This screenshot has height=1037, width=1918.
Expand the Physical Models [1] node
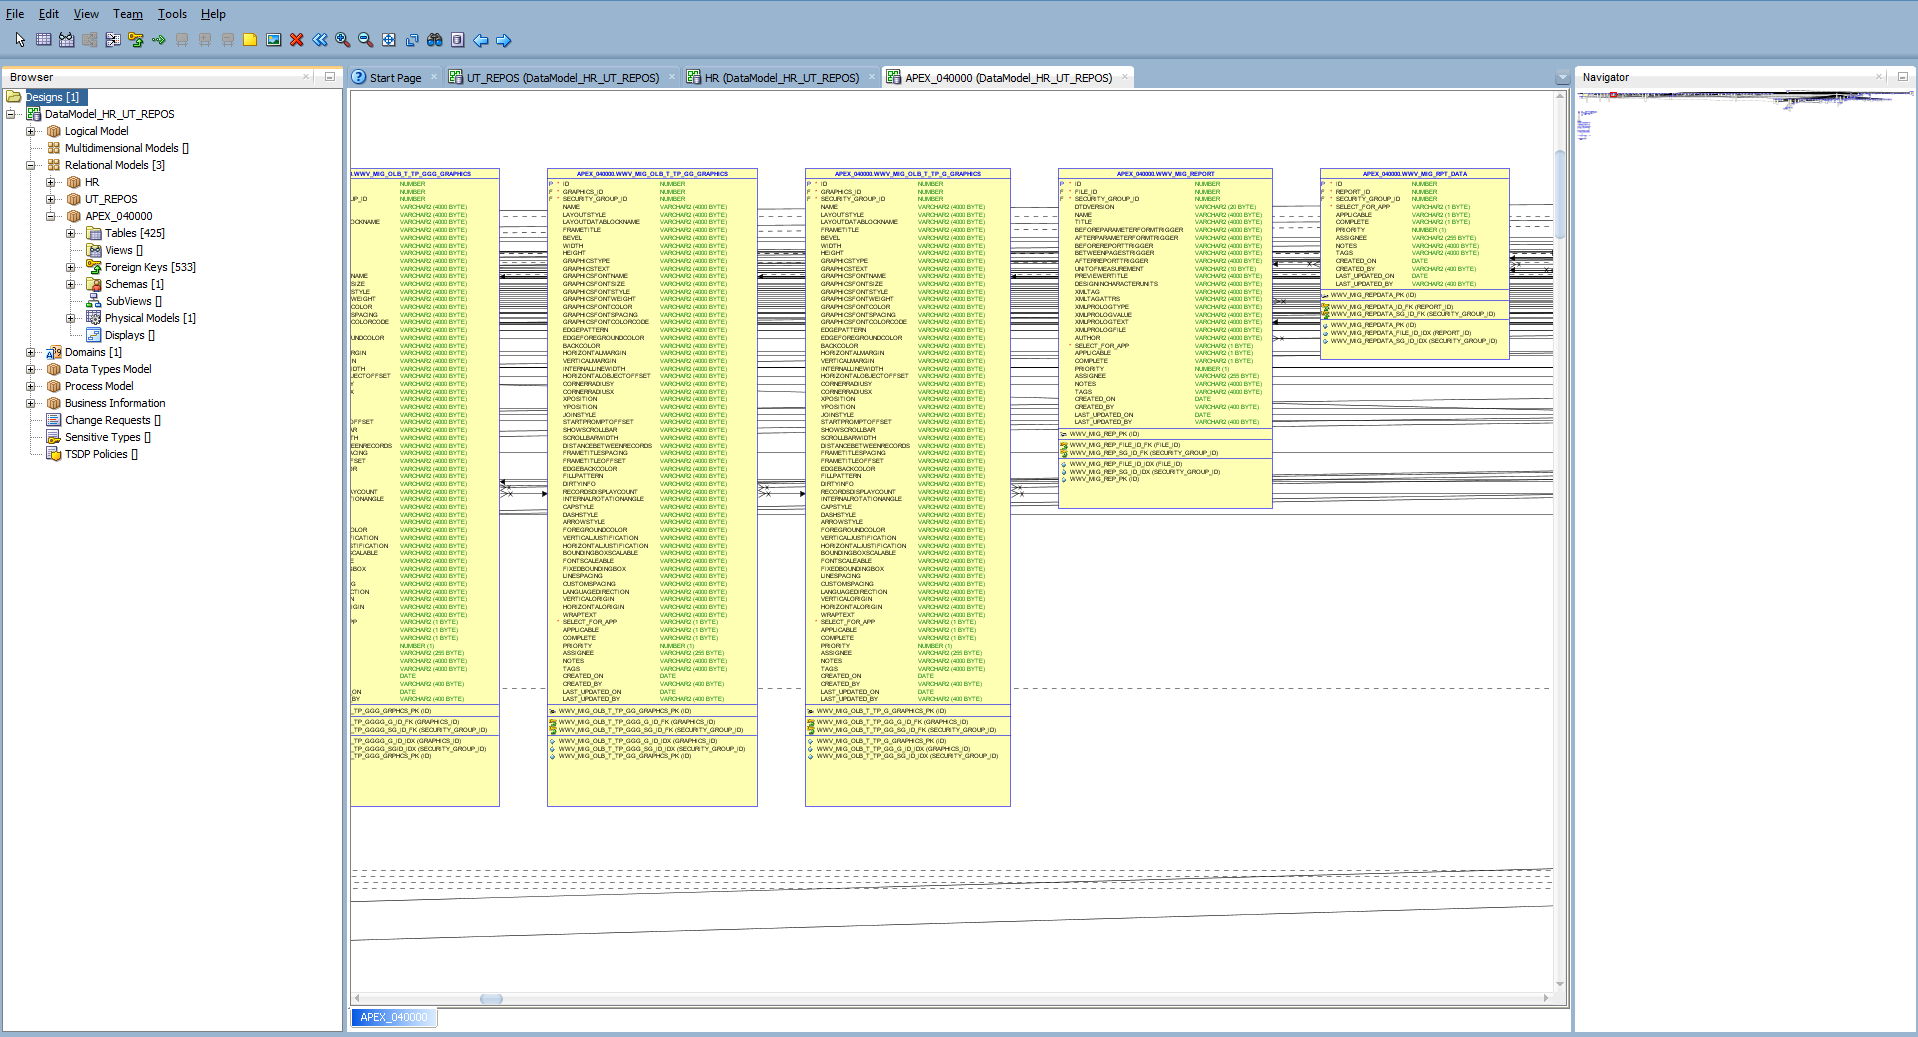[71, 318]
